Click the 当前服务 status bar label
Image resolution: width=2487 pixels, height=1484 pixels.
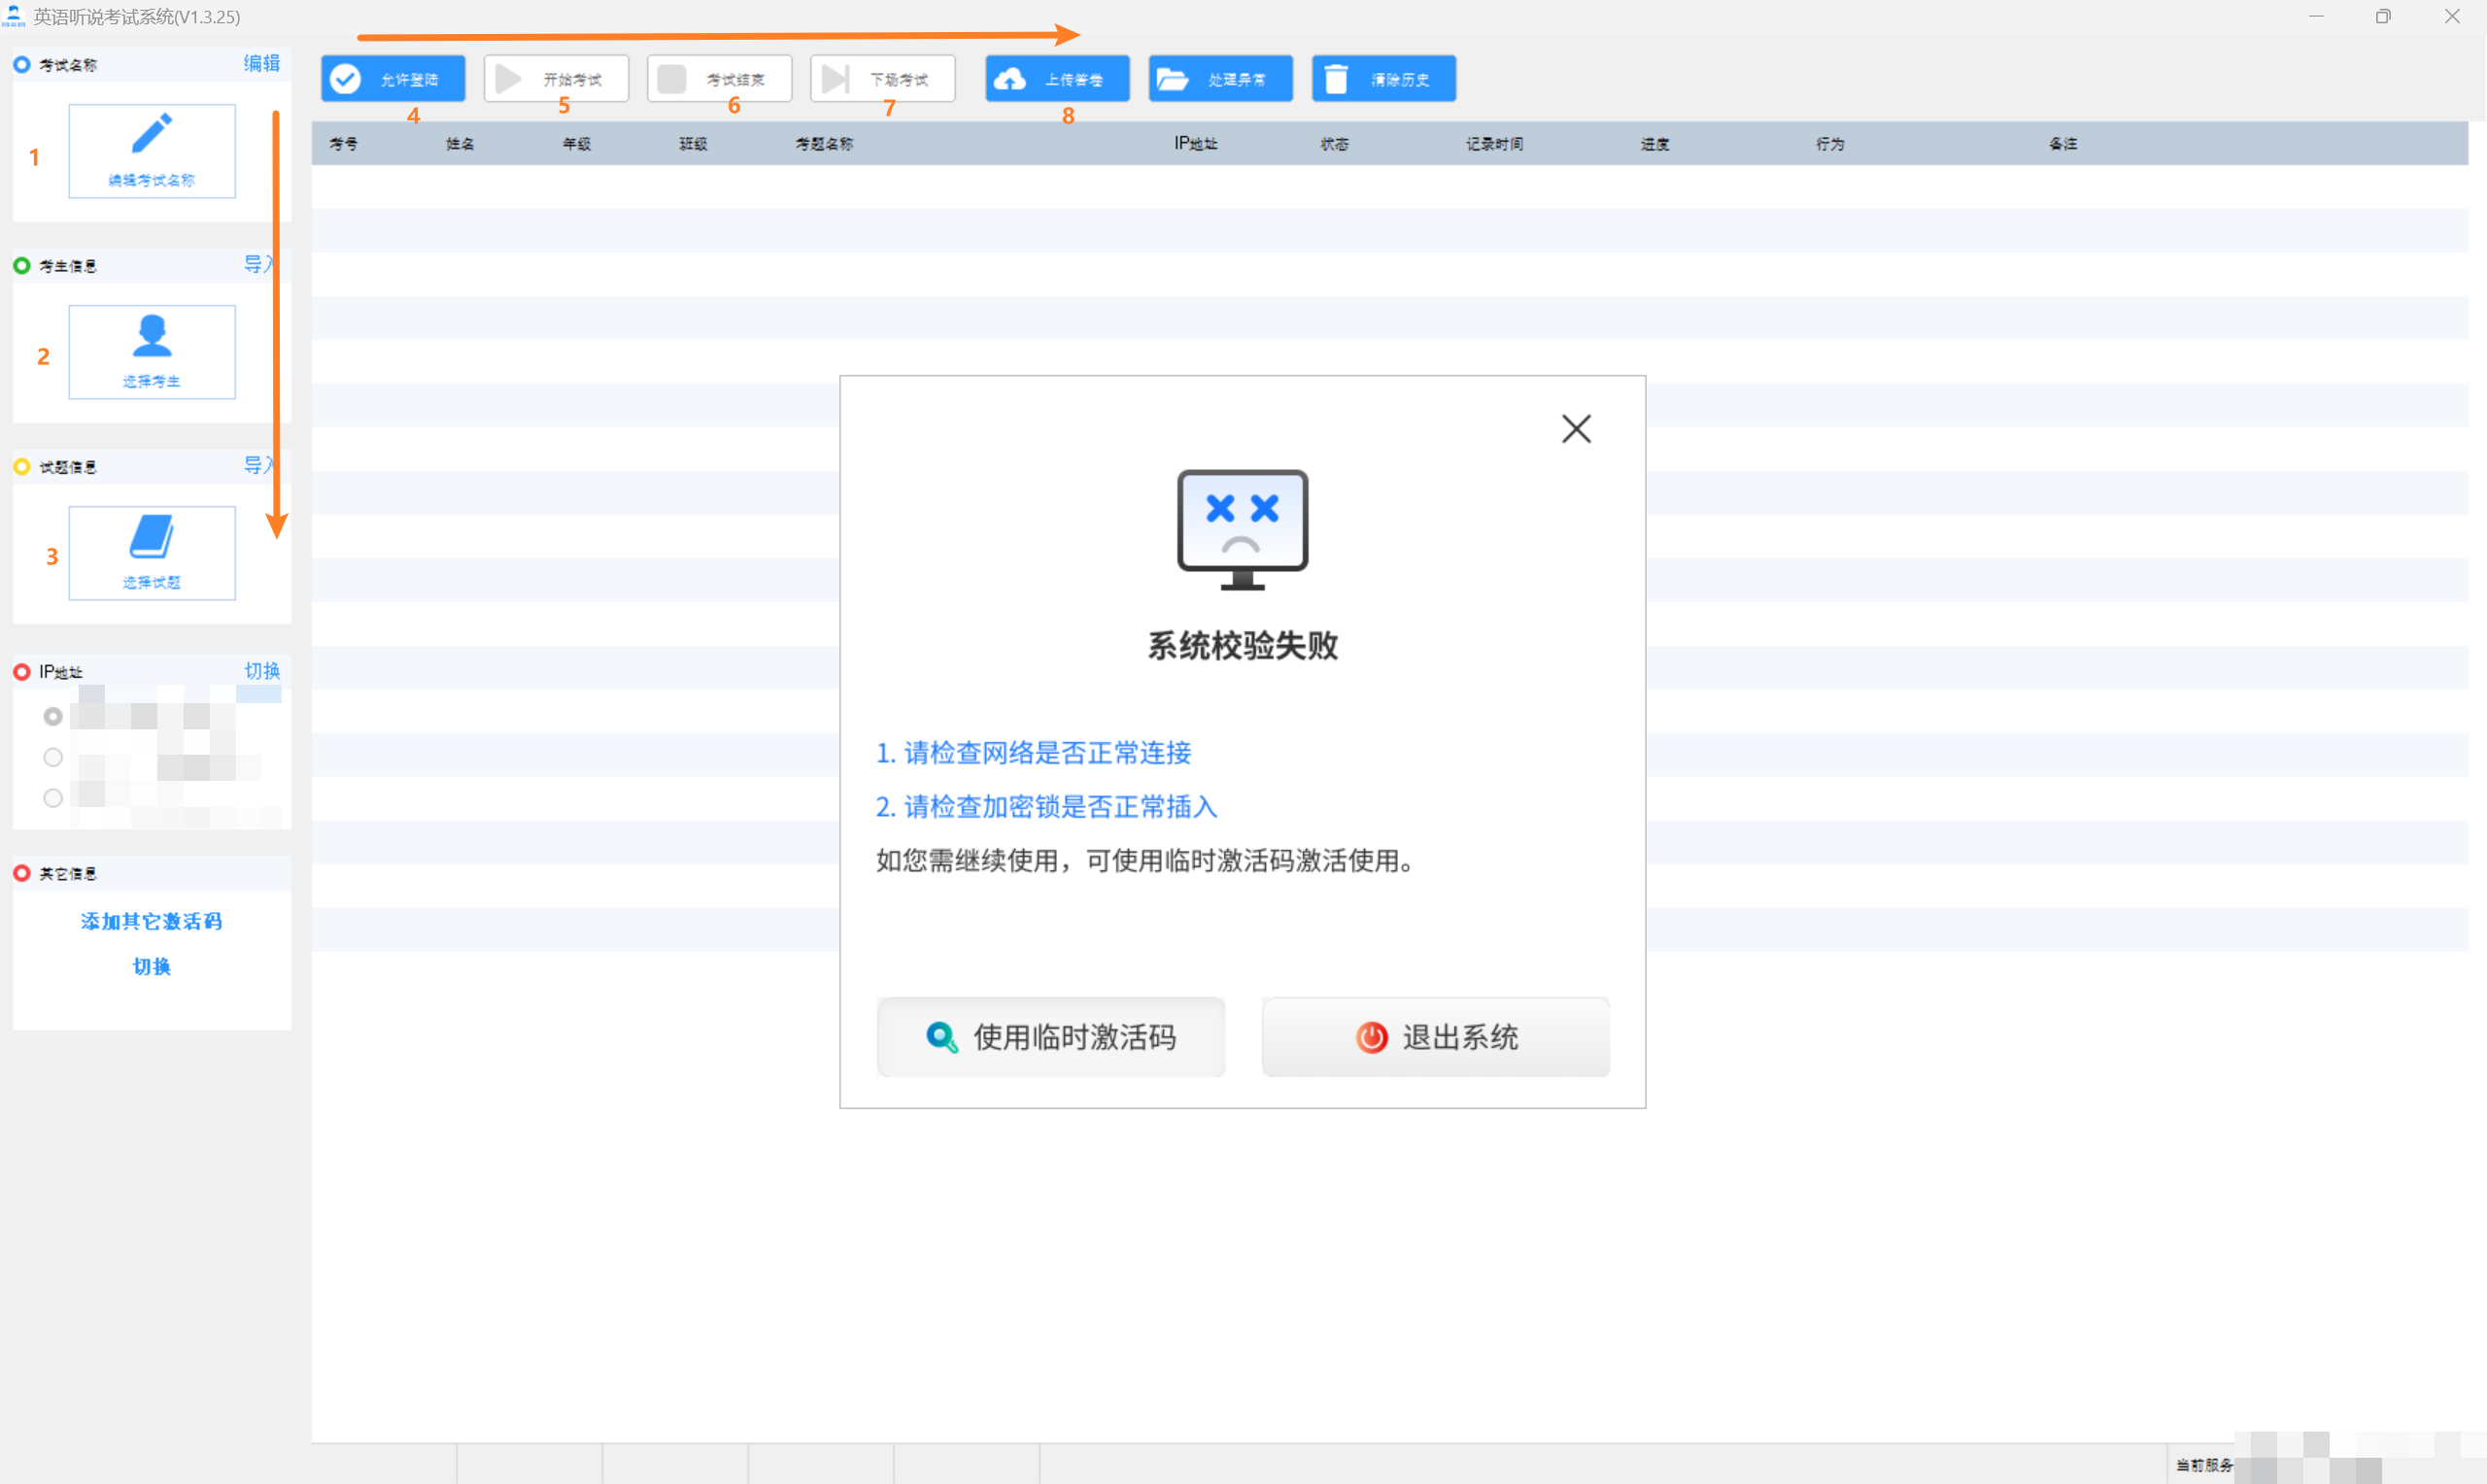pos(2204,1465)
